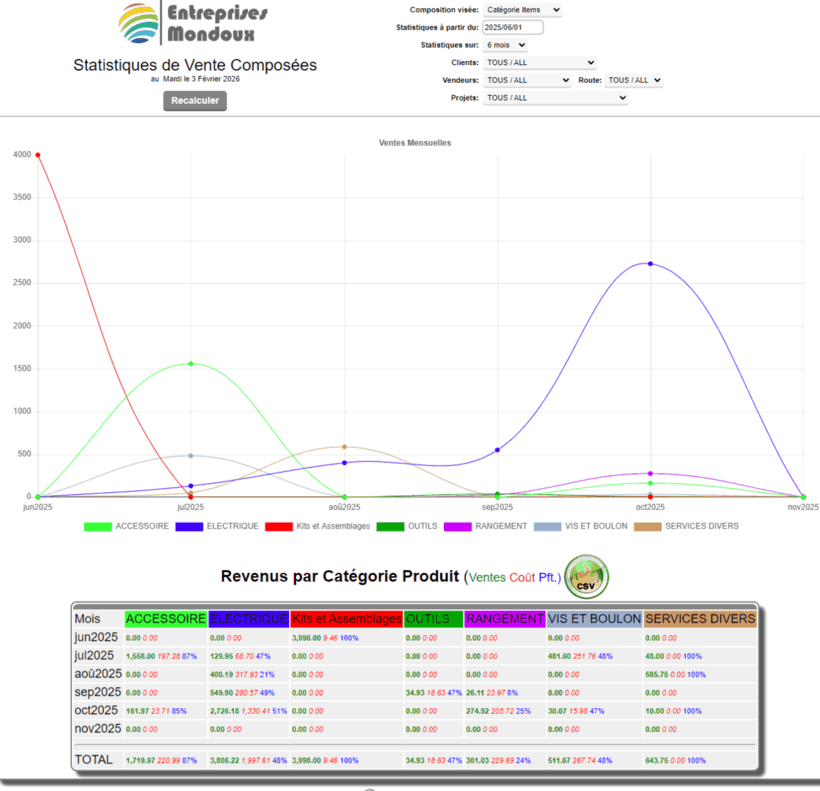Viewport: 820px width, 791px height.
Task: Click the ACCESSOIRE table column header
Action: [166, 619]
